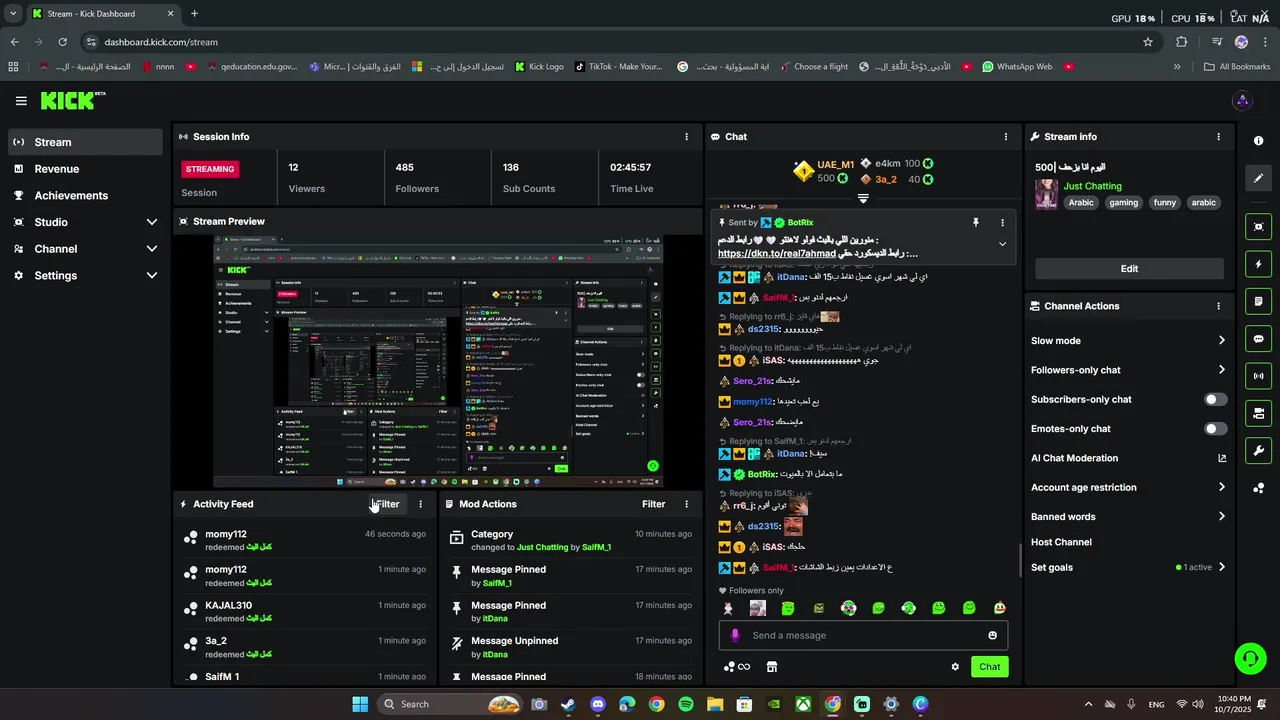
Task: Open the Session Info panel options menu
Action: click(x=686, y=137)
